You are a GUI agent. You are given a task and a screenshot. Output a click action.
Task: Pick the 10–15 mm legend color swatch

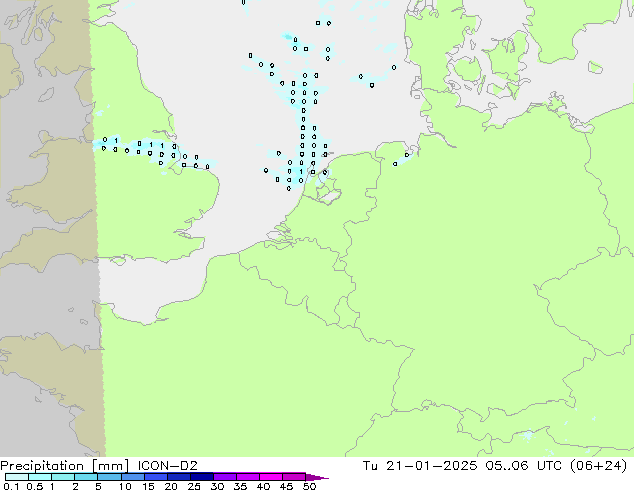132,477
